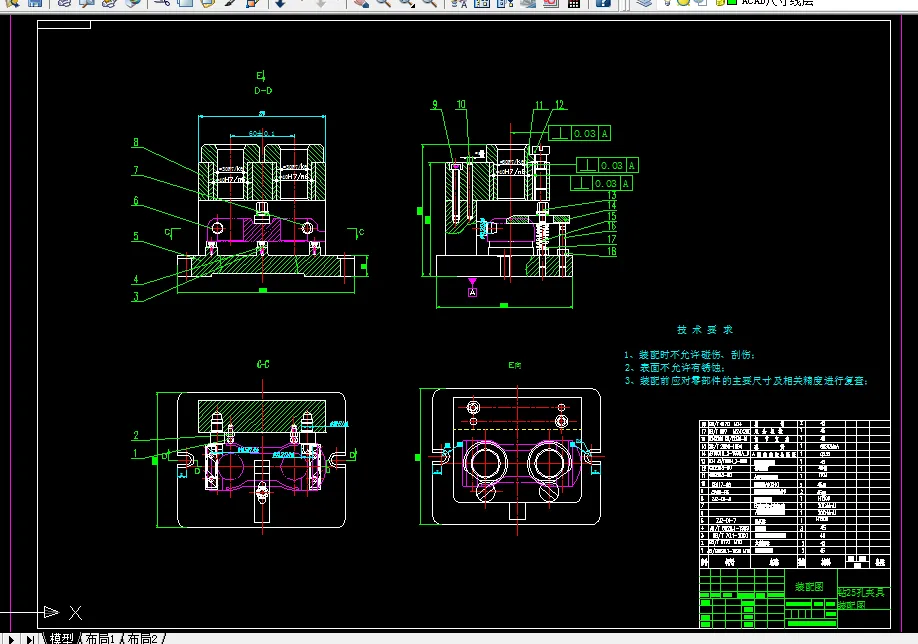Select part balloon number 10

pos(461,105)
